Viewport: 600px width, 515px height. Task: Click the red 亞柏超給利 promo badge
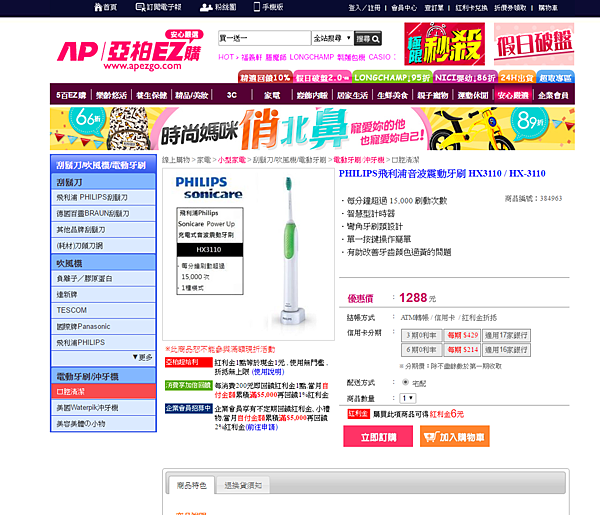point(189,362)
